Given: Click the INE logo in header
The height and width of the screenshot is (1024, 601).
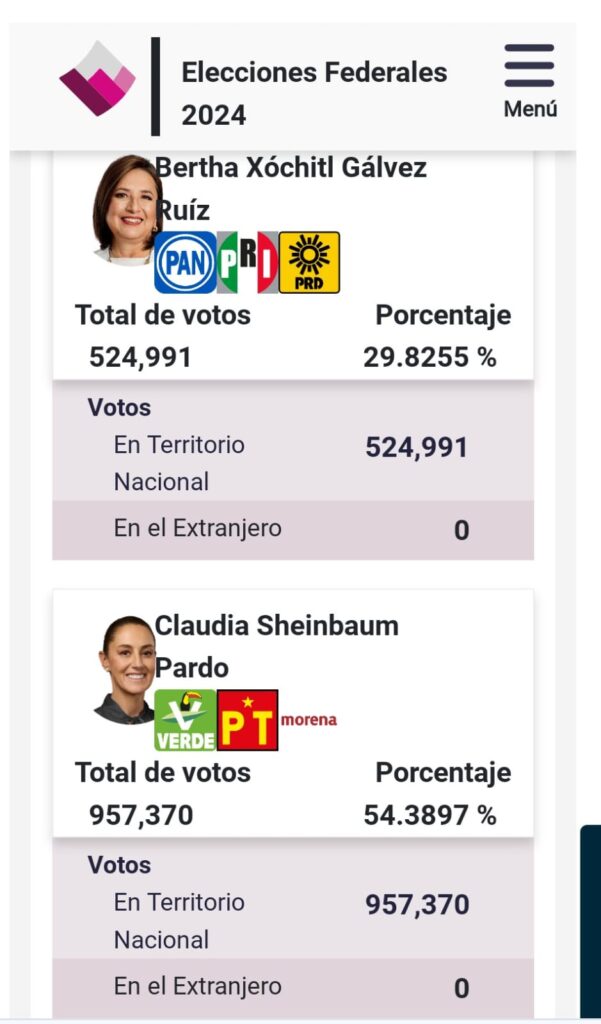Looking at the screenshot, I should (97, 79).
